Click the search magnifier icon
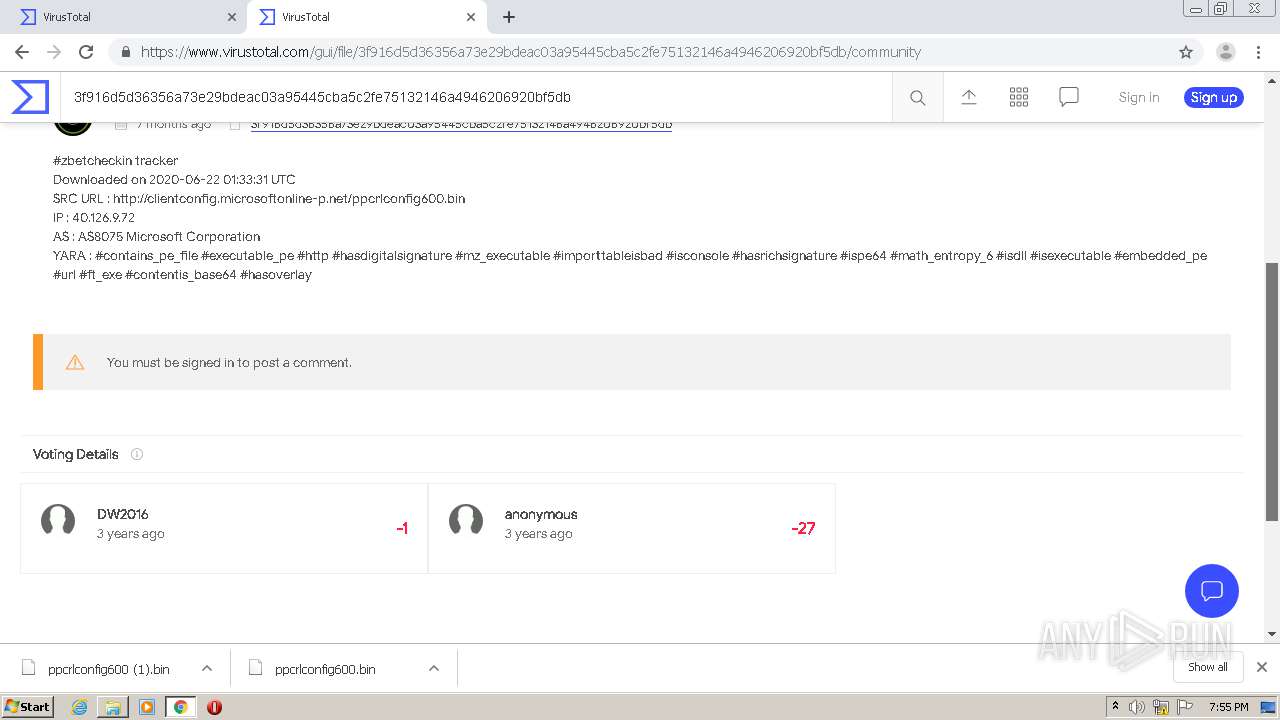 tap(917, 97)
